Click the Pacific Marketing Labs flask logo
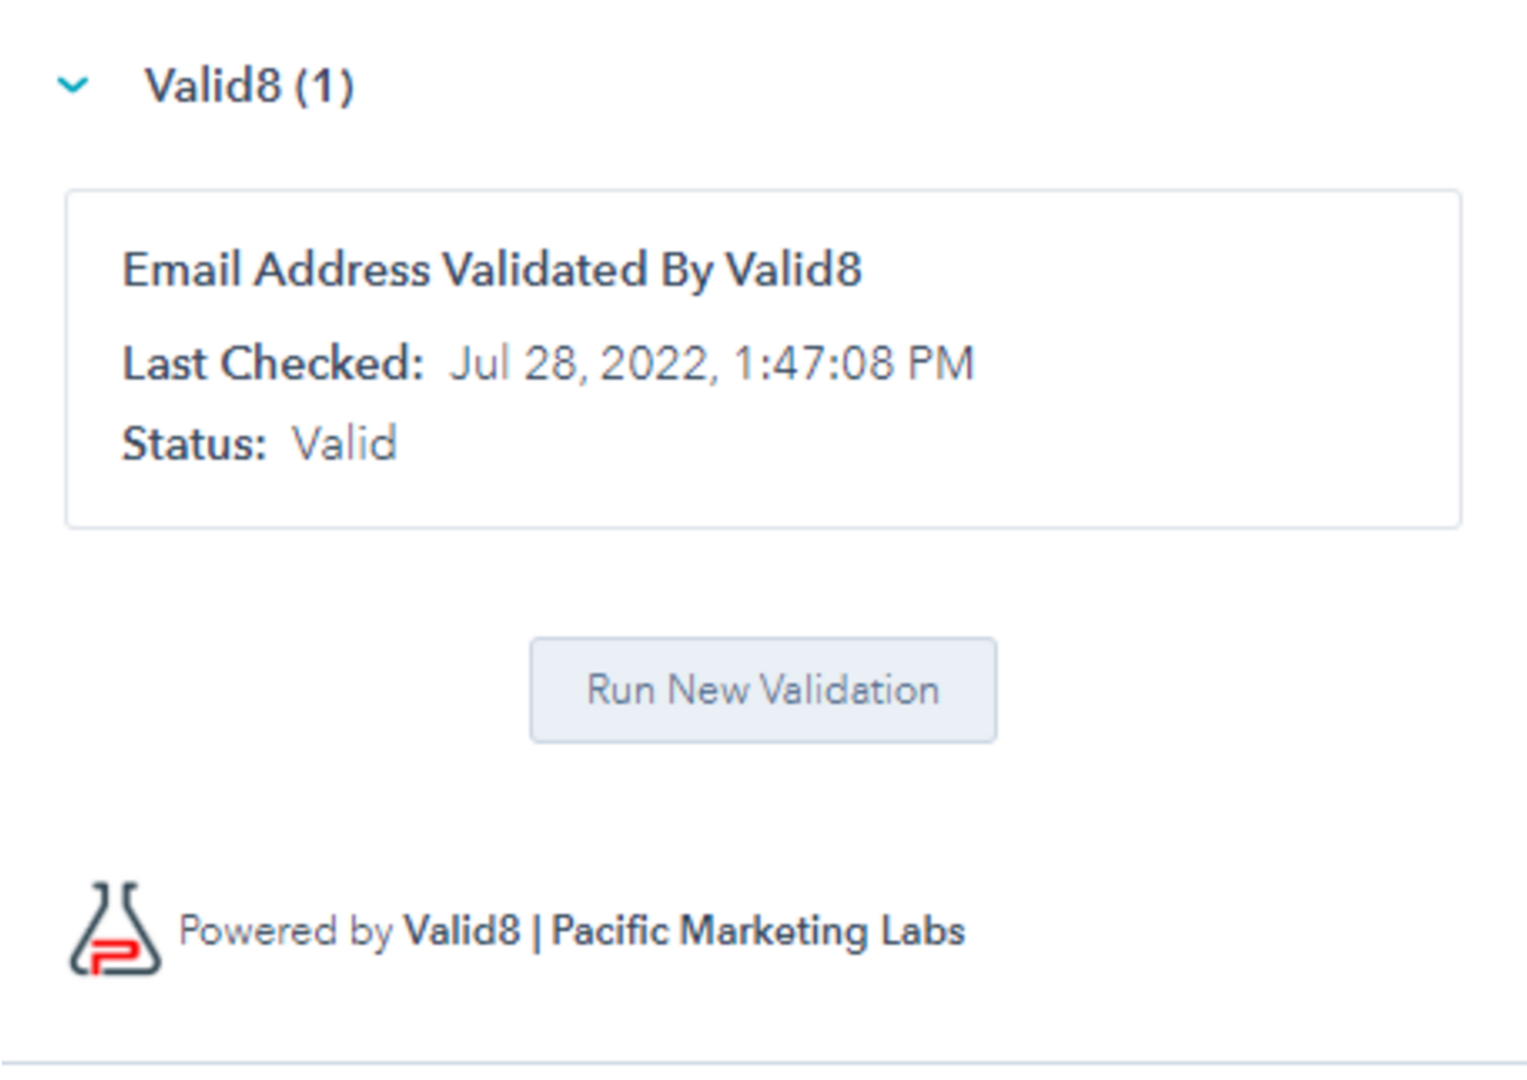The height and width of the screenshot is (1080, 1527). 114,929
